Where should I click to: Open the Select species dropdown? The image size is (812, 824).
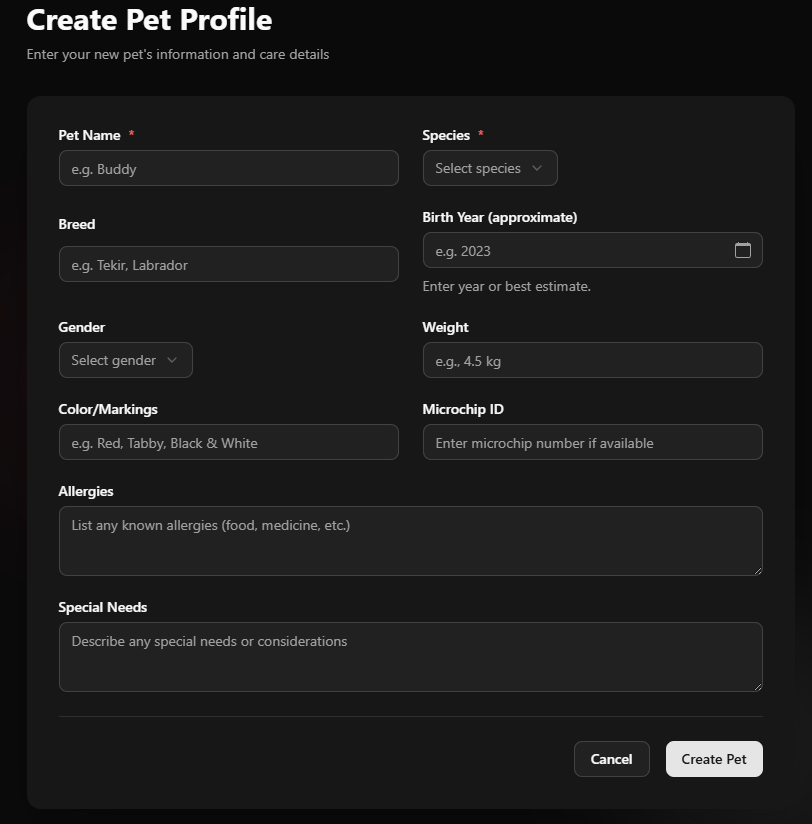click(490, 168)
